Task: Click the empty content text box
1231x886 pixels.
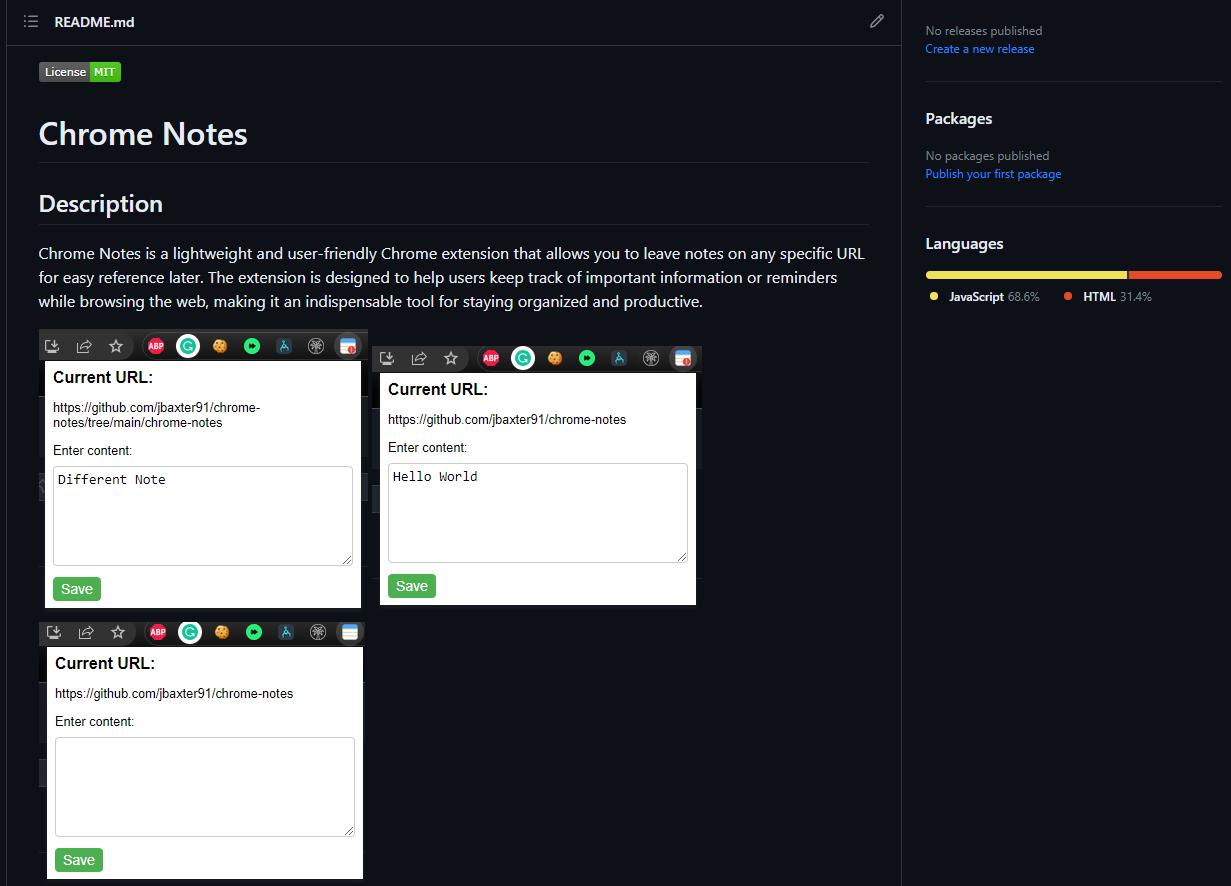Action: [205, 787]
